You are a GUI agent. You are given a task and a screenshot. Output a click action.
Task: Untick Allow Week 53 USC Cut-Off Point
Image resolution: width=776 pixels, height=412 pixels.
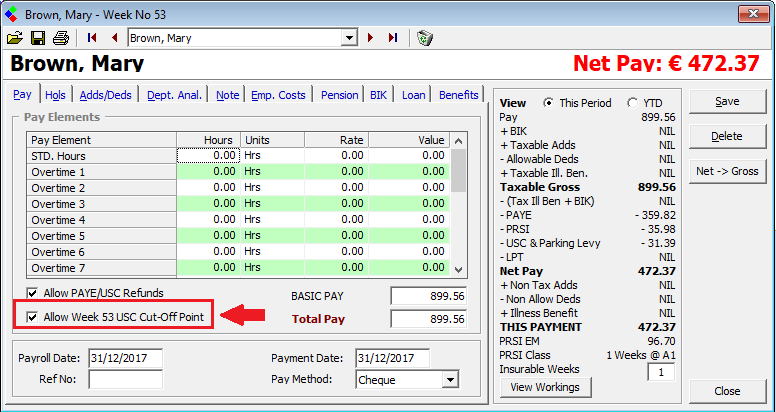pos(31,317)
